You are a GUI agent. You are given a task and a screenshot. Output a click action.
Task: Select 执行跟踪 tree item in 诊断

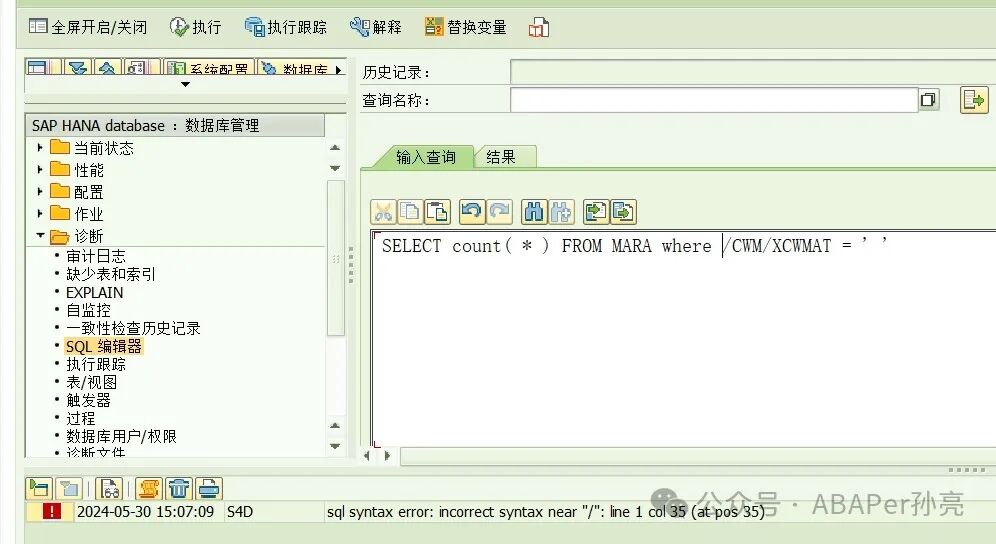pos(96,364)
